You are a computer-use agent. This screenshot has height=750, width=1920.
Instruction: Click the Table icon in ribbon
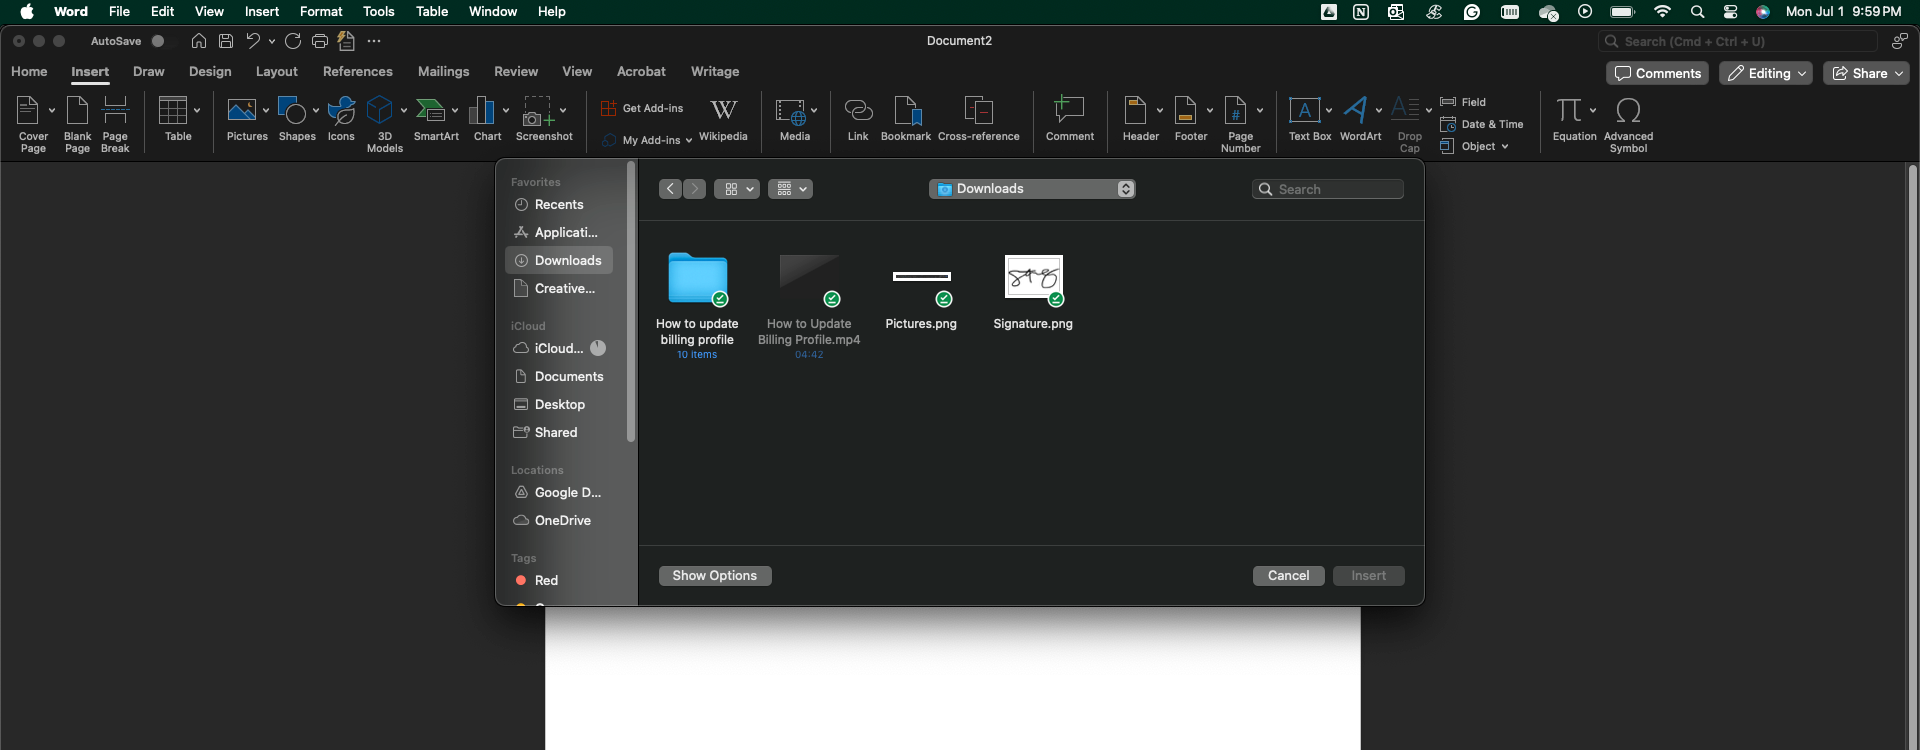coord(173,111)
